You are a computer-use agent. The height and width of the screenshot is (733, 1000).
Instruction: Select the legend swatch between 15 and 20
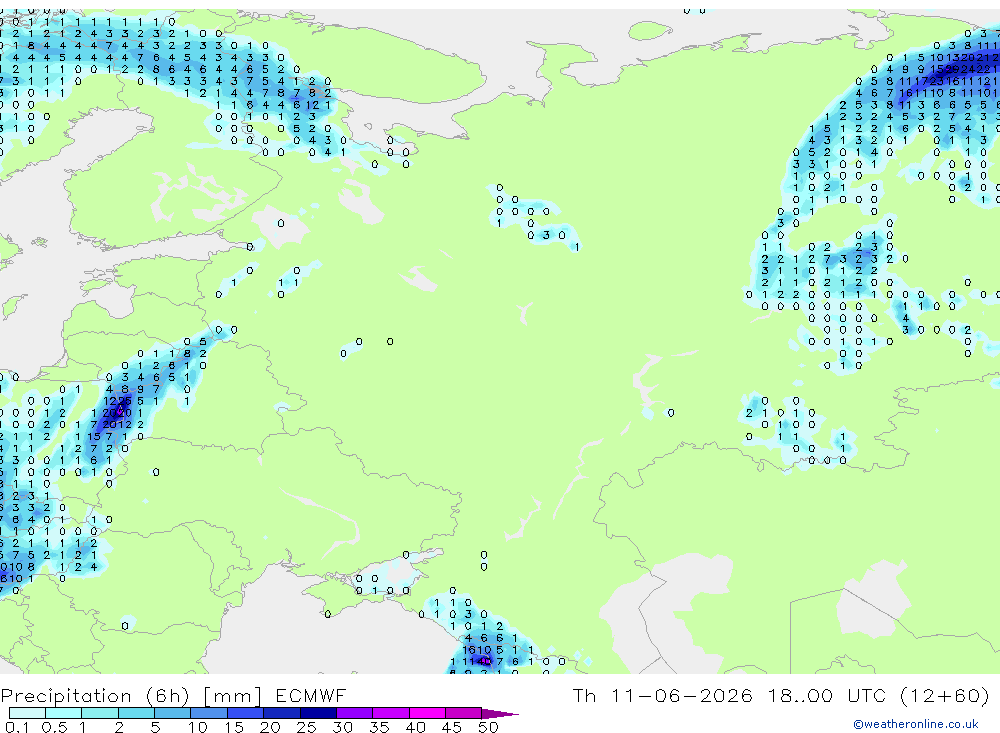tap(246, 713)
